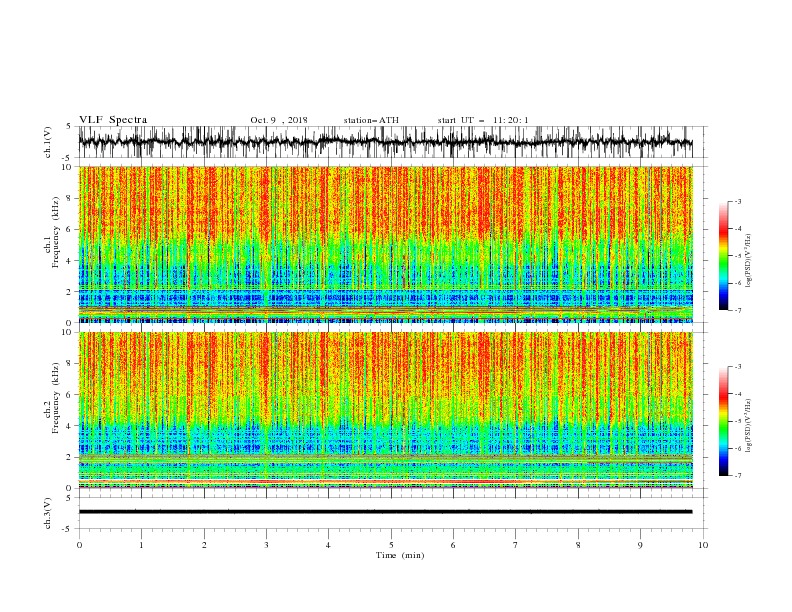Click time axis tick label "5" on bottom axis
The height and width of the screenshot is (612, 792).
pos(391,545)
